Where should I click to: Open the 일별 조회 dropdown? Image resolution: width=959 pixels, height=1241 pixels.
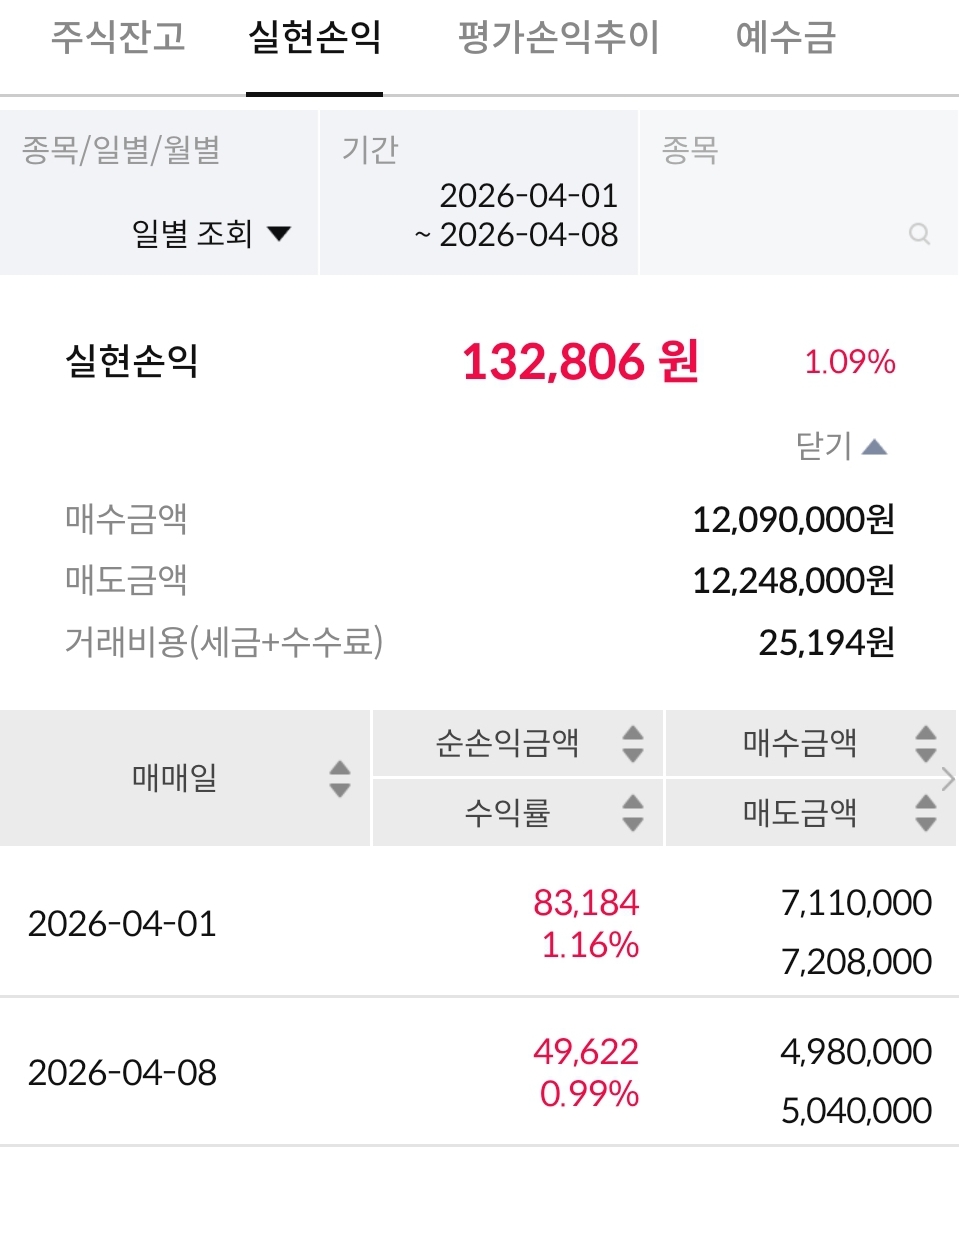click(x=210, y=234)
